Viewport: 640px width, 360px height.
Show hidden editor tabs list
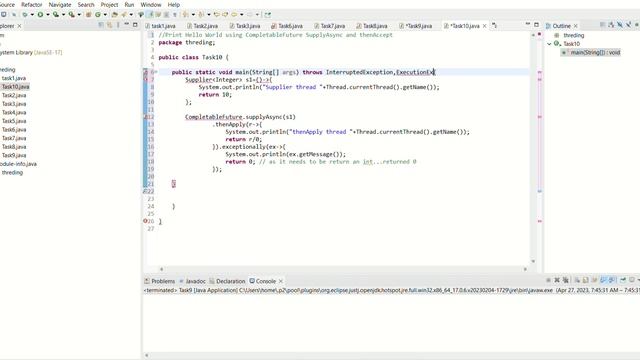point(494,25)
